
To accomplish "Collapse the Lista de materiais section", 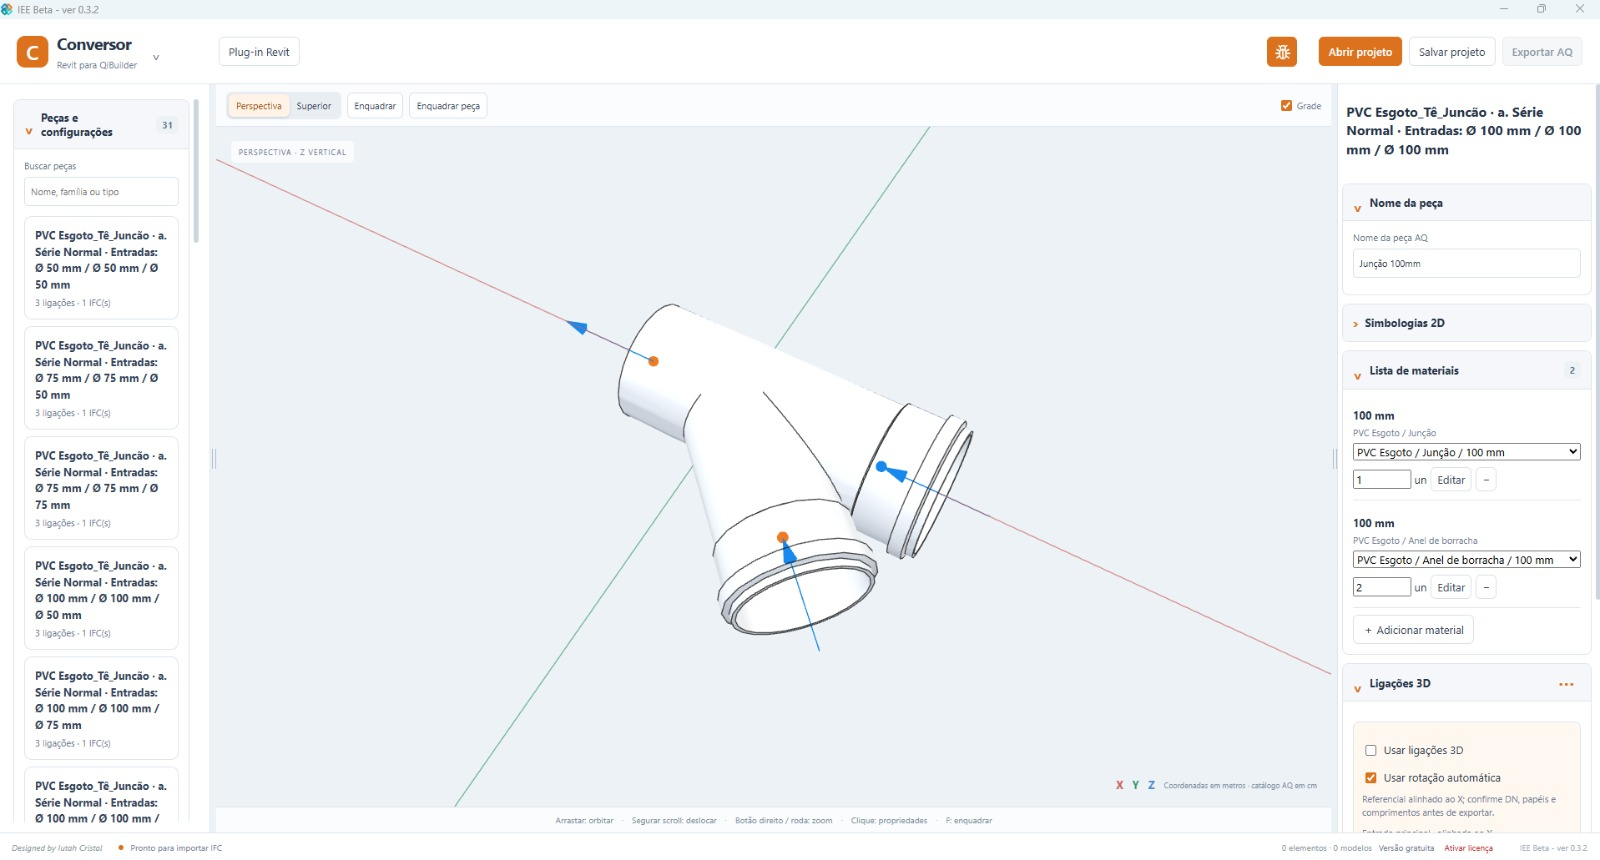I will tap(1357, 376).
